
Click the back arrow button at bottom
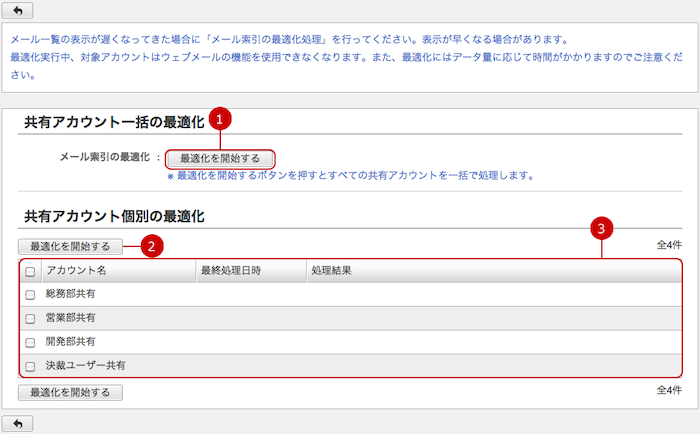click(x=17, y=423)
